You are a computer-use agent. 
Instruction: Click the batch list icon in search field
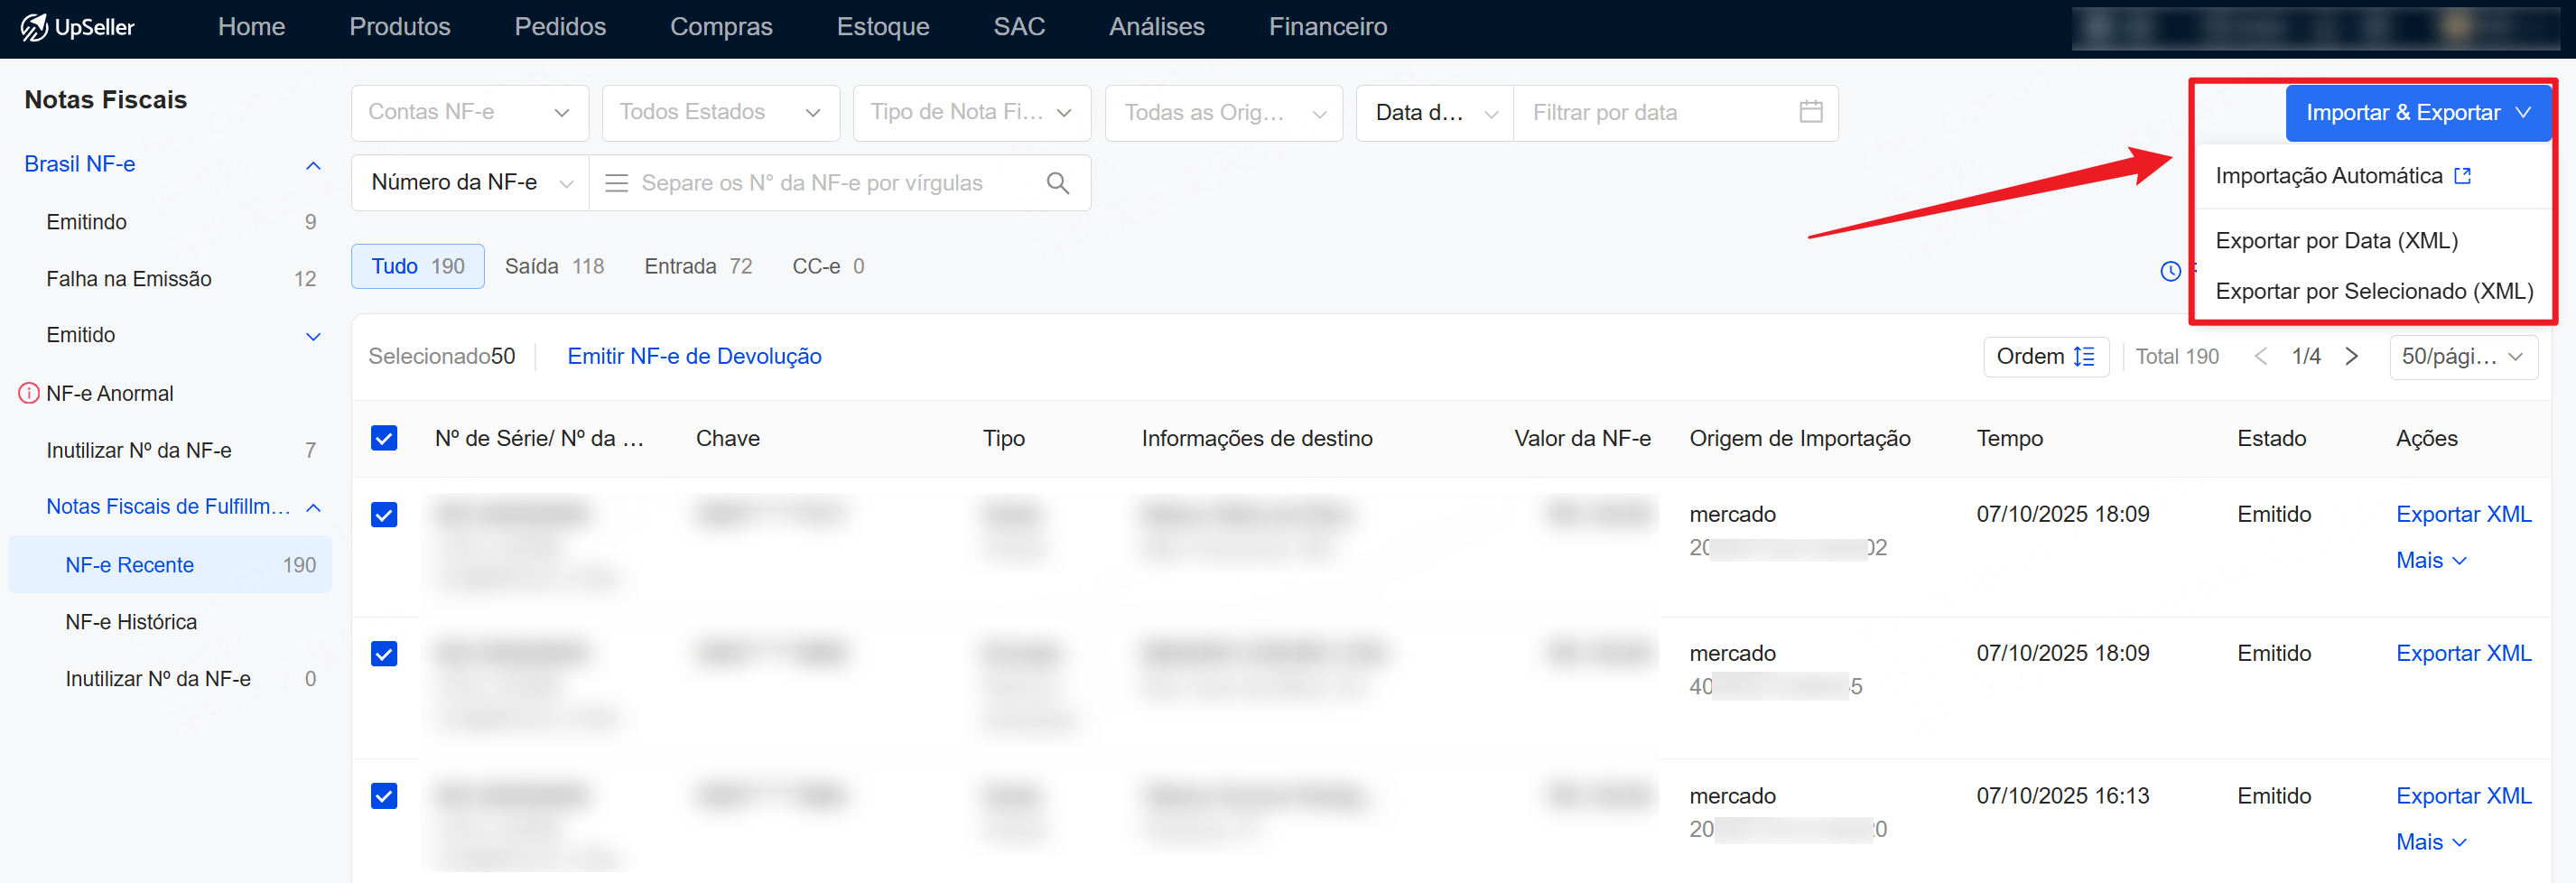point(616,183)
